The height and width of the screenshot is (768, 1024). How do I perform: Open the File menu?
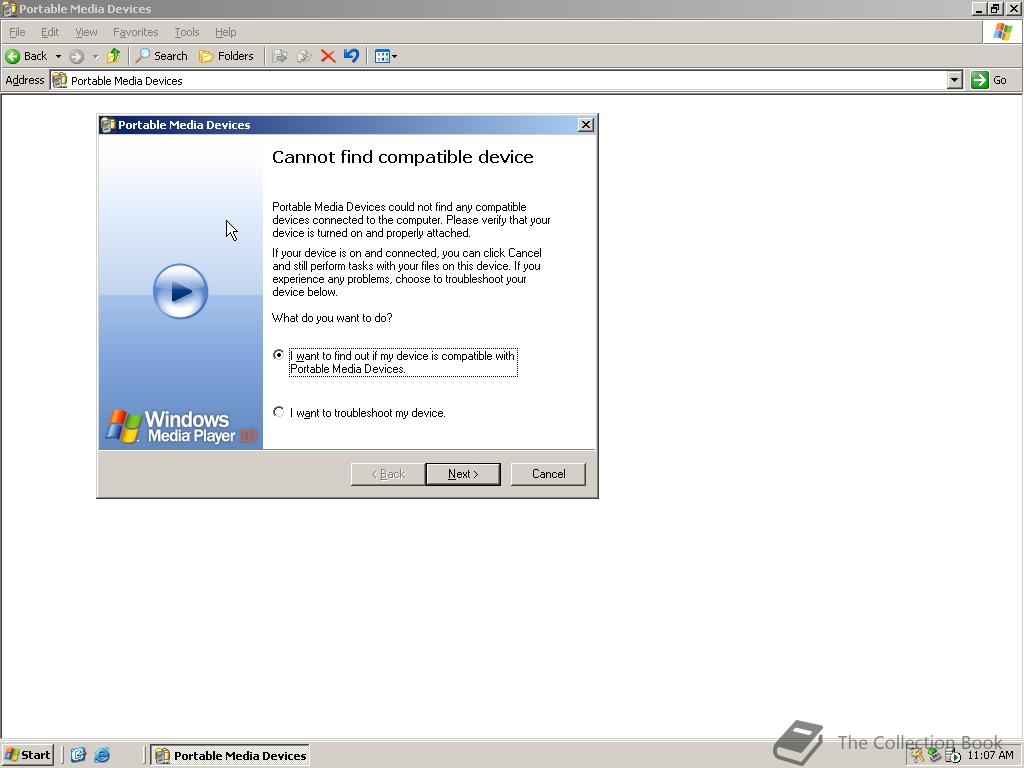[17, 32]
